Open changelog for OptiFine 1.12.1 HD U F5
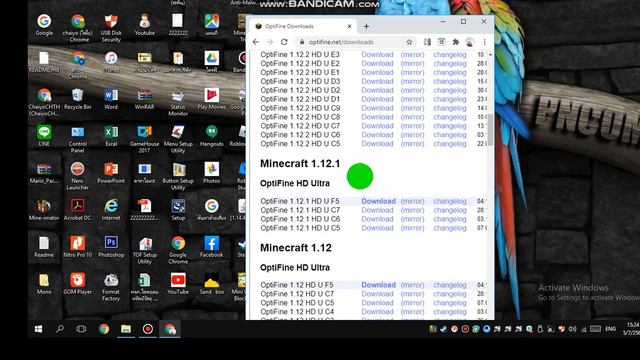Screen dimensions: 640x360 point(450,201)
